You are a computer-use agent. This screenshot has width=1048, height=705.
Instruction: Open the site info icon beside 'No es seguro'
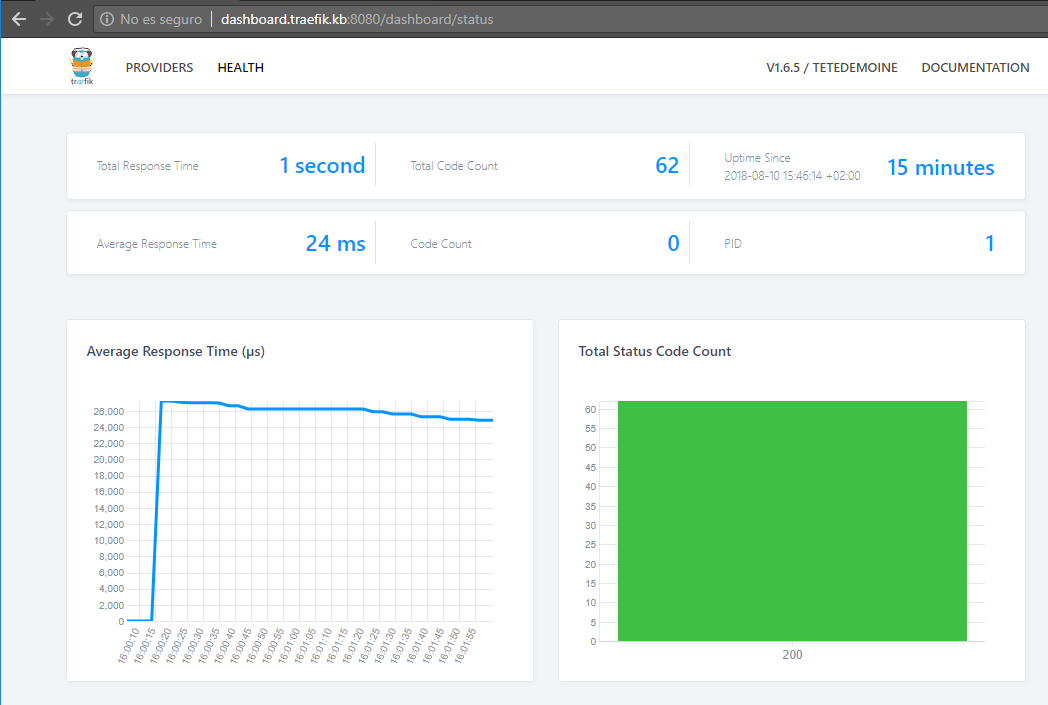[x=107, y=19]
